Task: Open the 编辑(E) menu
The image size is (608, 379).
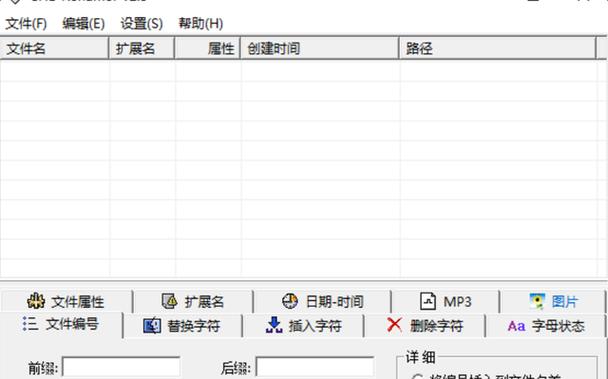Action: tap(83, 24)
